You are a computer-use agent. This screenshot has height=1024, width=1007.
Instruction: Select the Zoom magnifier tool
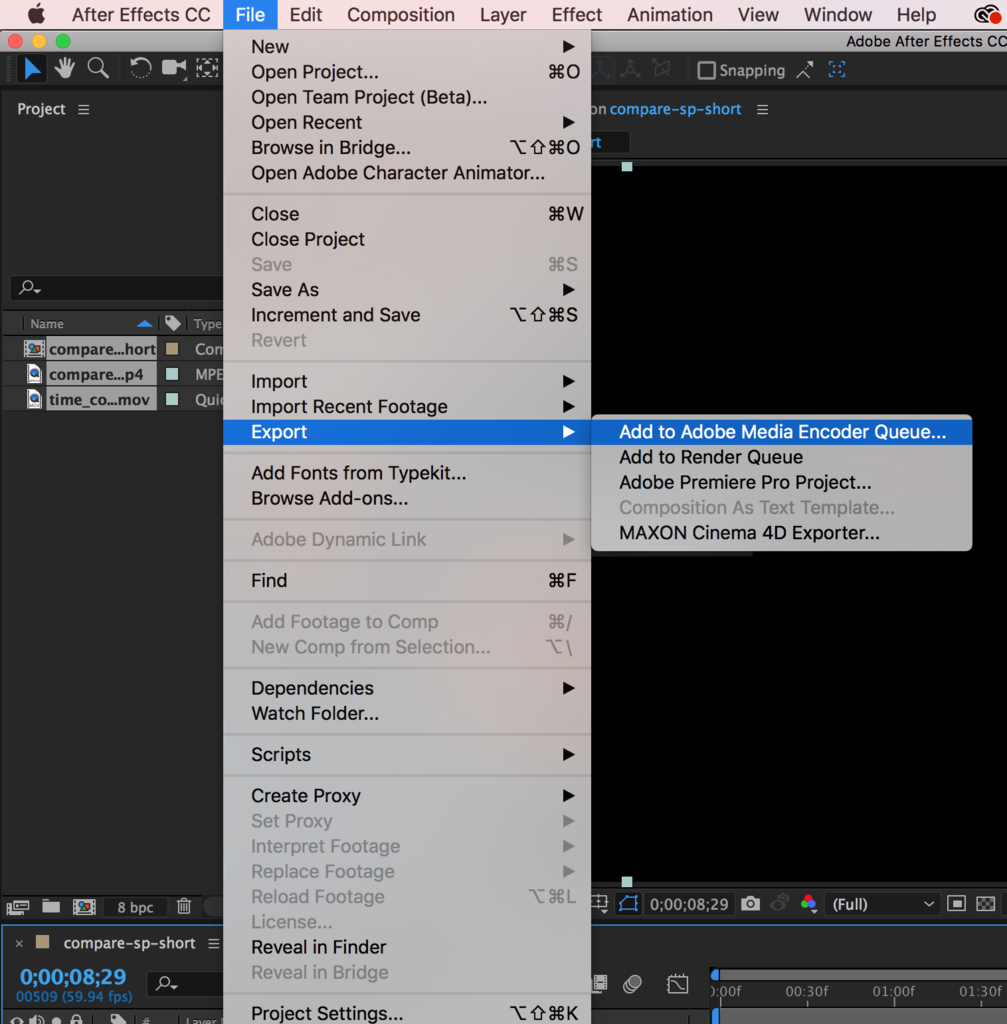tap(98, 68)
